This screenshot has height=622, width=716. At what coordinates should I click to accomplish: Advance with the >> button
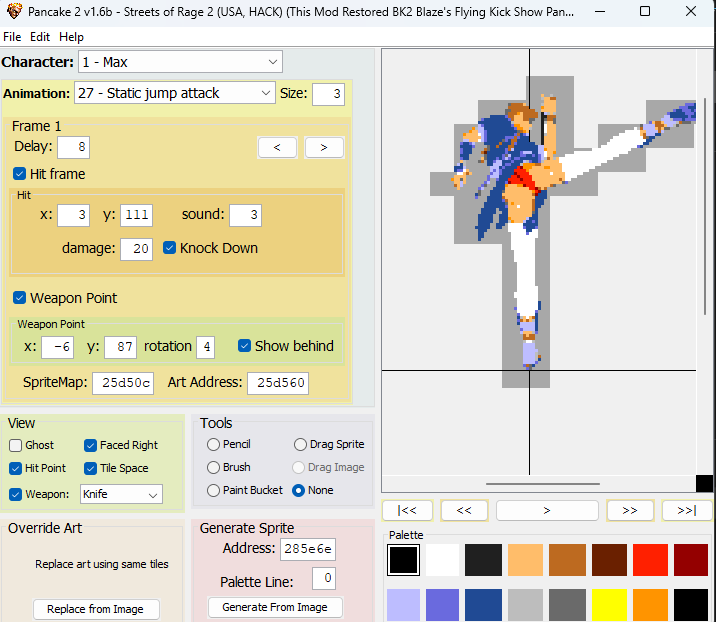[x=629, y=510]
